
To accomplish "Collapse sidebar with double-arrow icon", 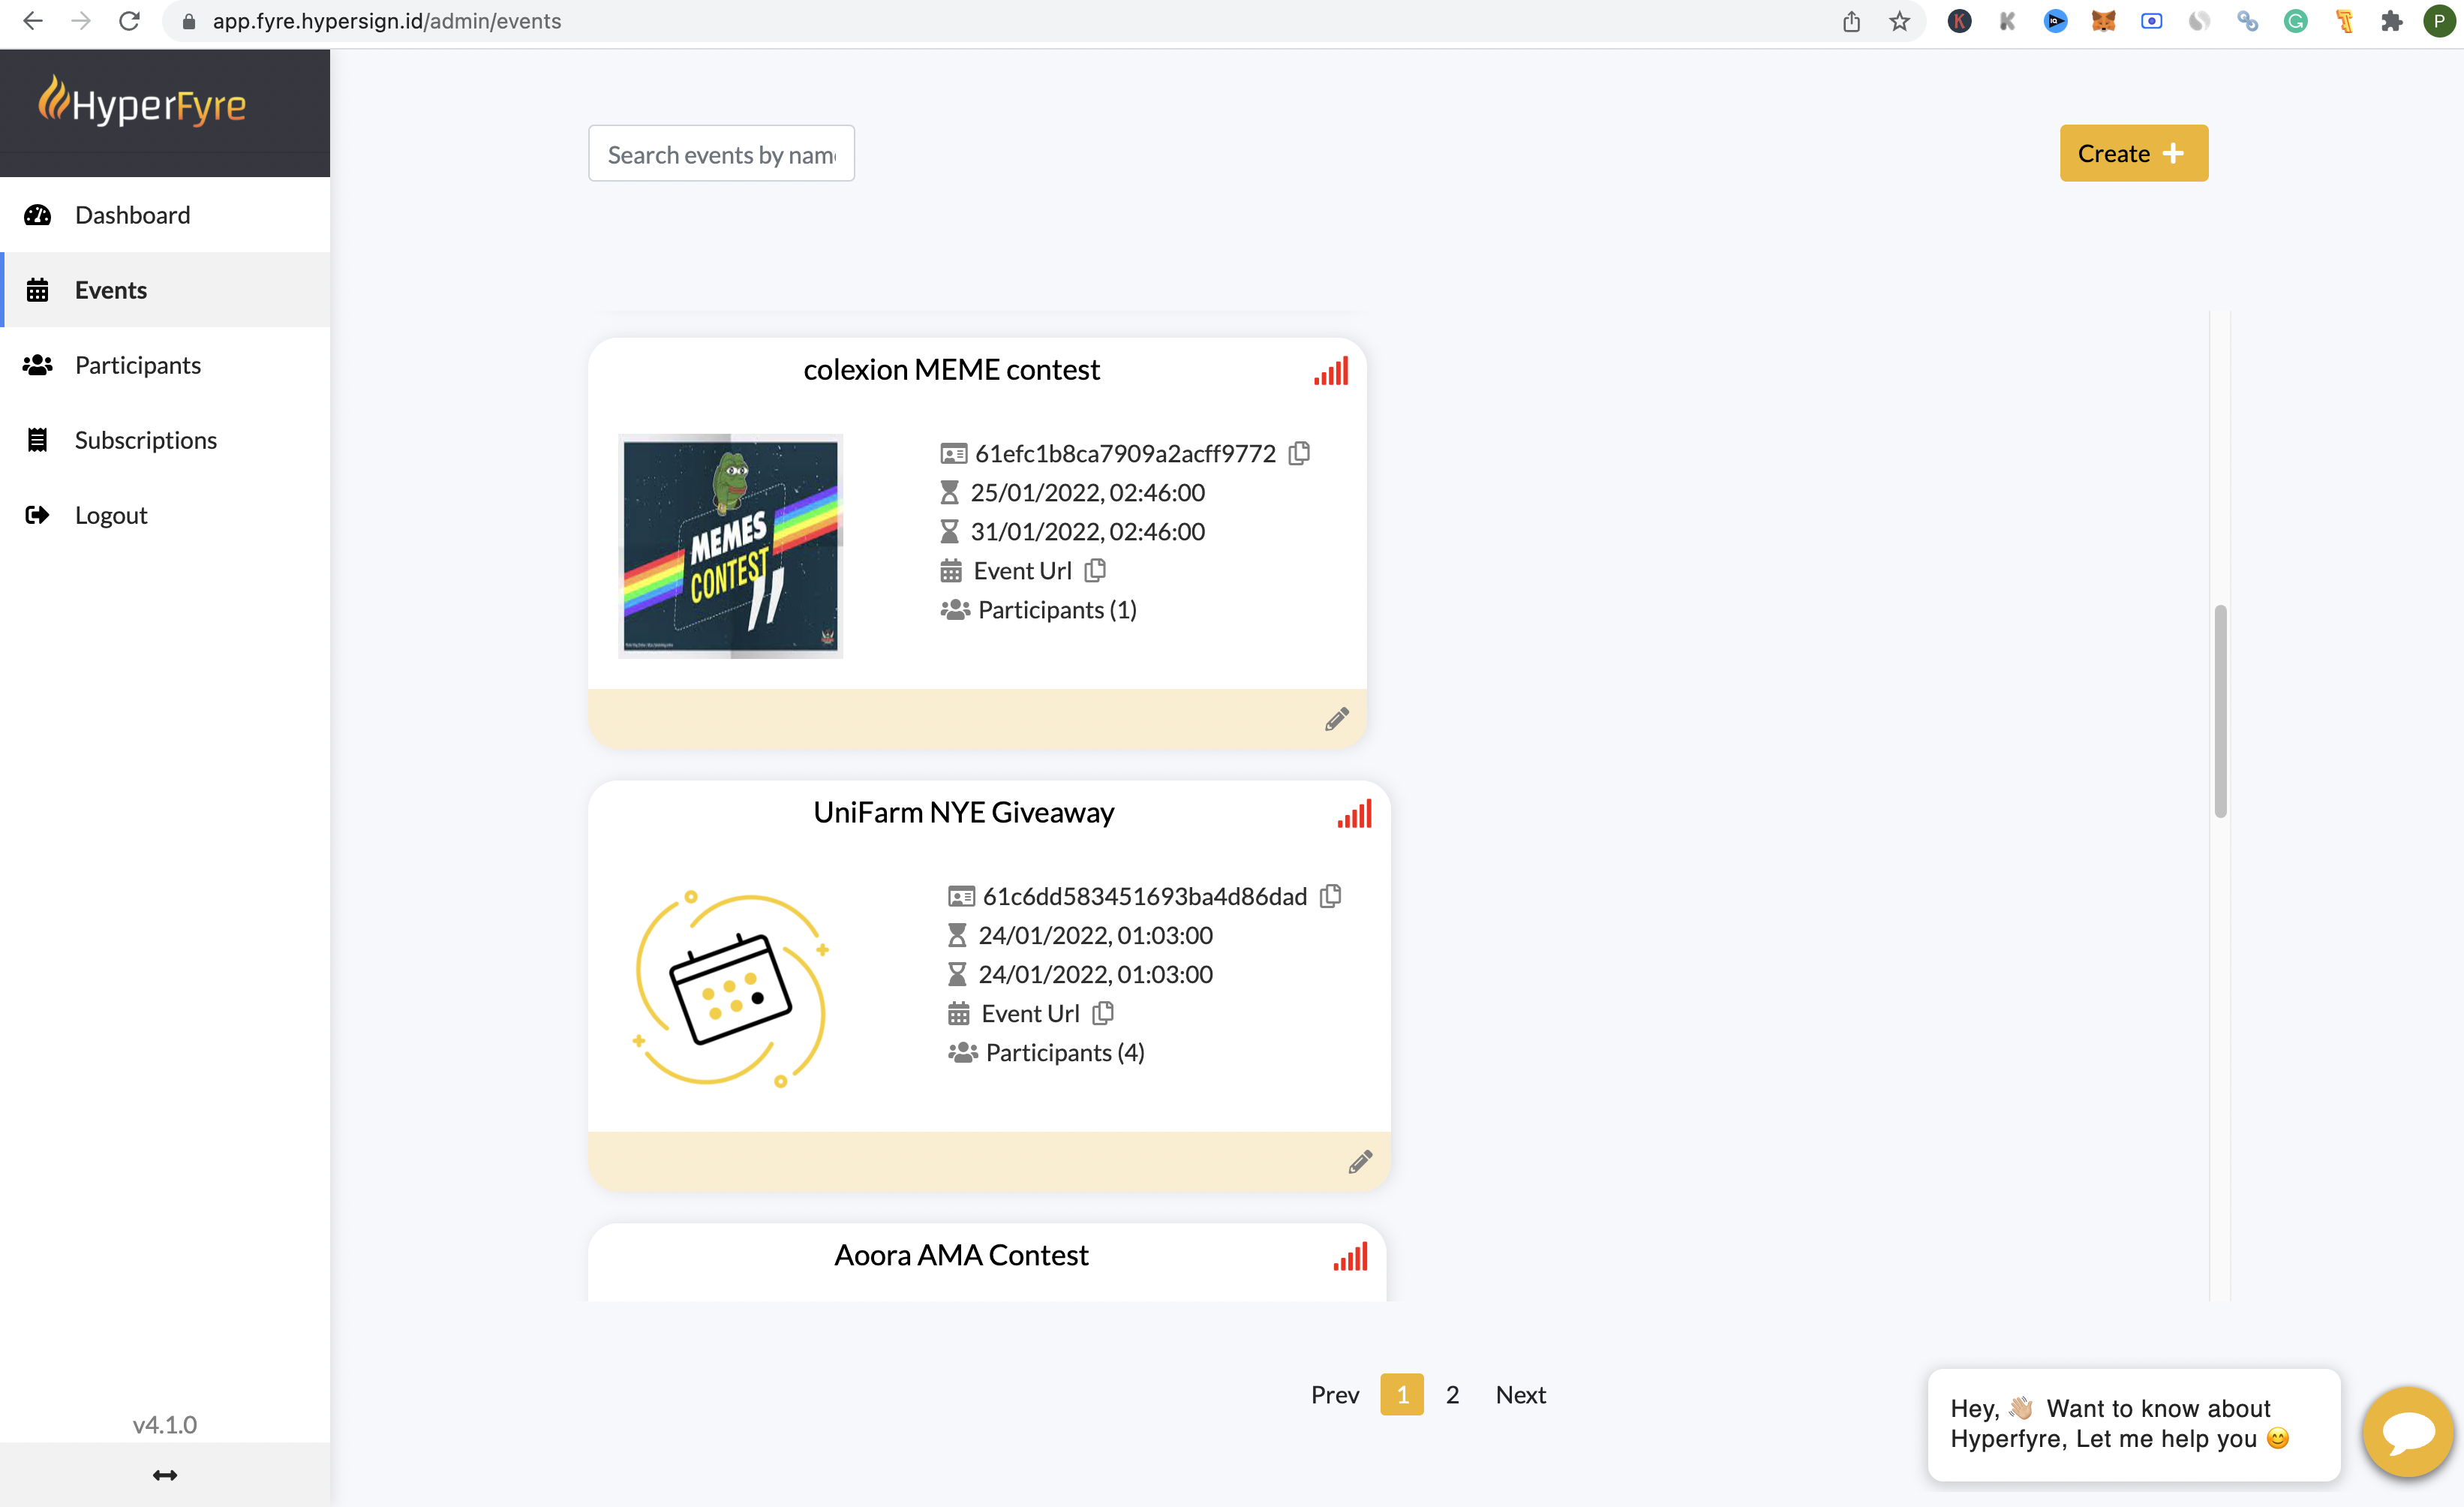I will 165,1474.
